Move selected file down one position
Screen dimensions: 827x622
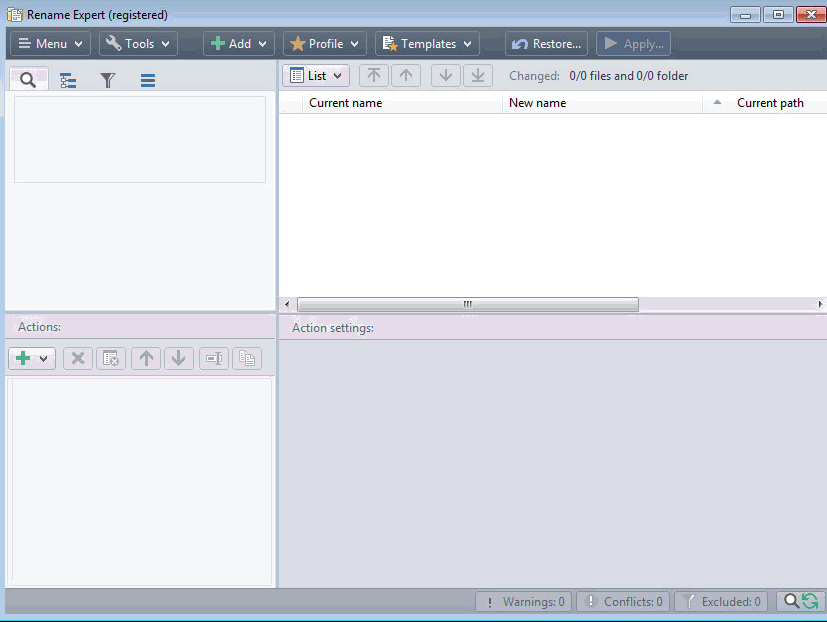[x=446, y=75]
